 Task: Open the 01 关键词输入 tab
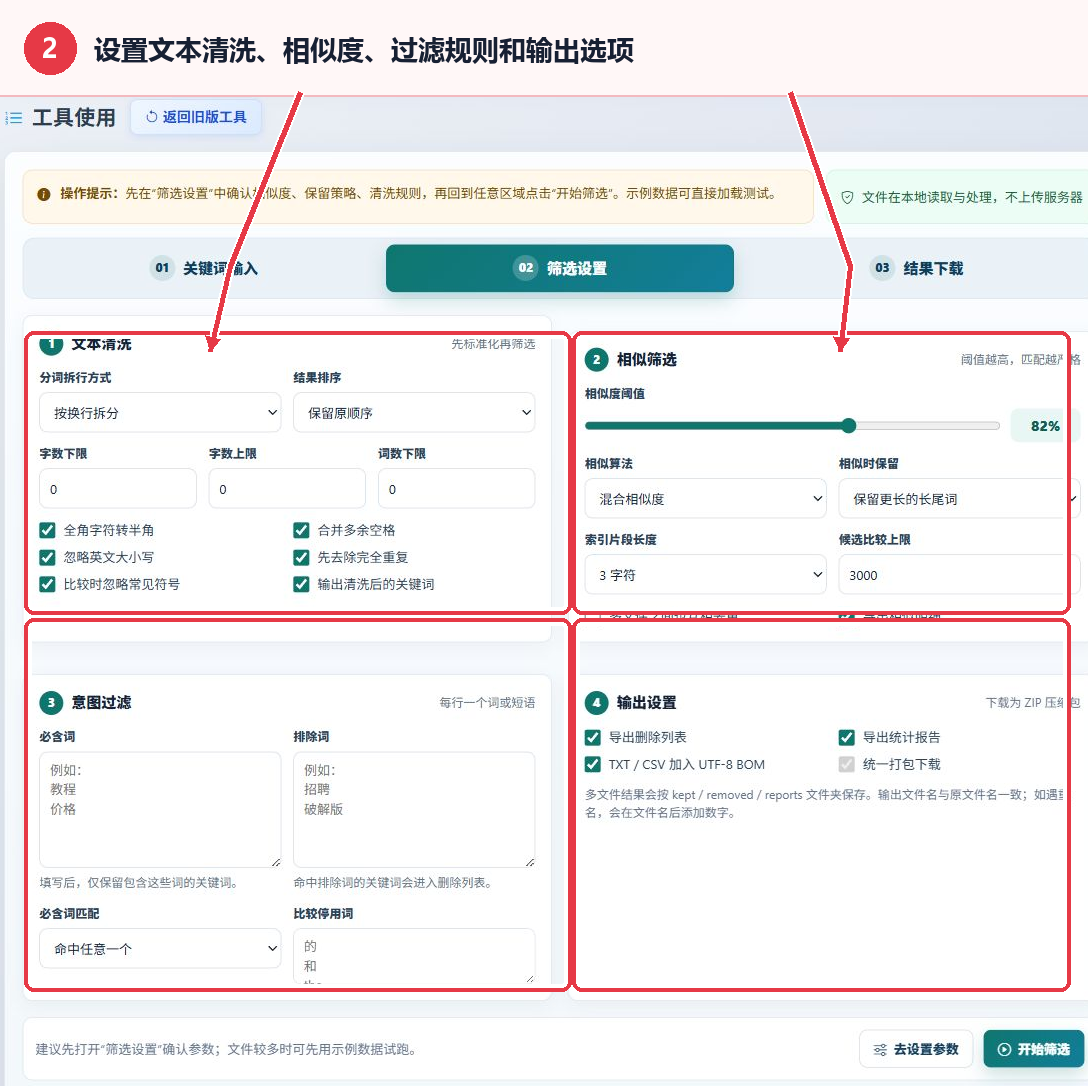pyautogui.click(x=204, y=268)
